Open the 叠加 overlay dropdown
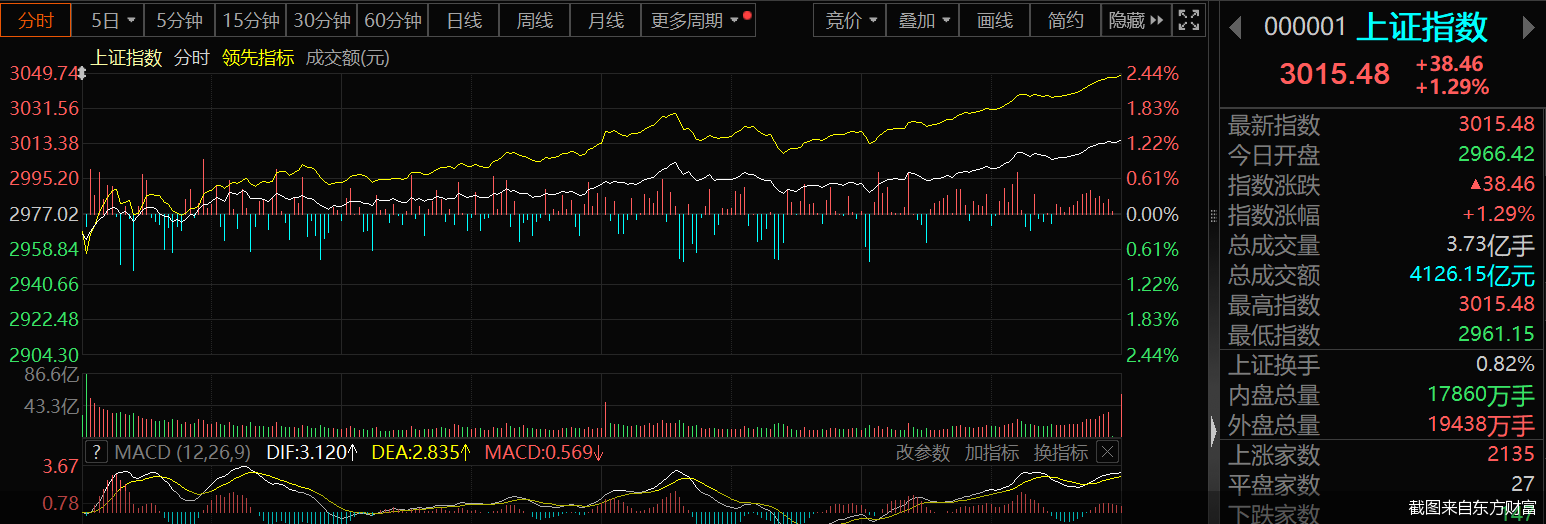The width and height of the screenshot is (1546, 524). click(923, 20)
